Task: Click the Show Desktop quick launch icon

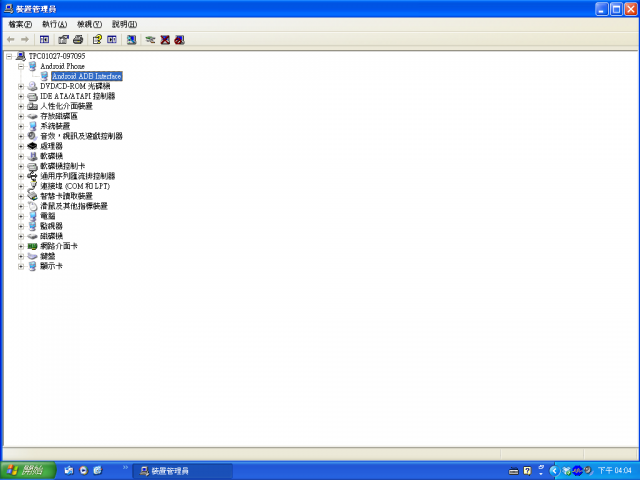Action: click(69, 471)
